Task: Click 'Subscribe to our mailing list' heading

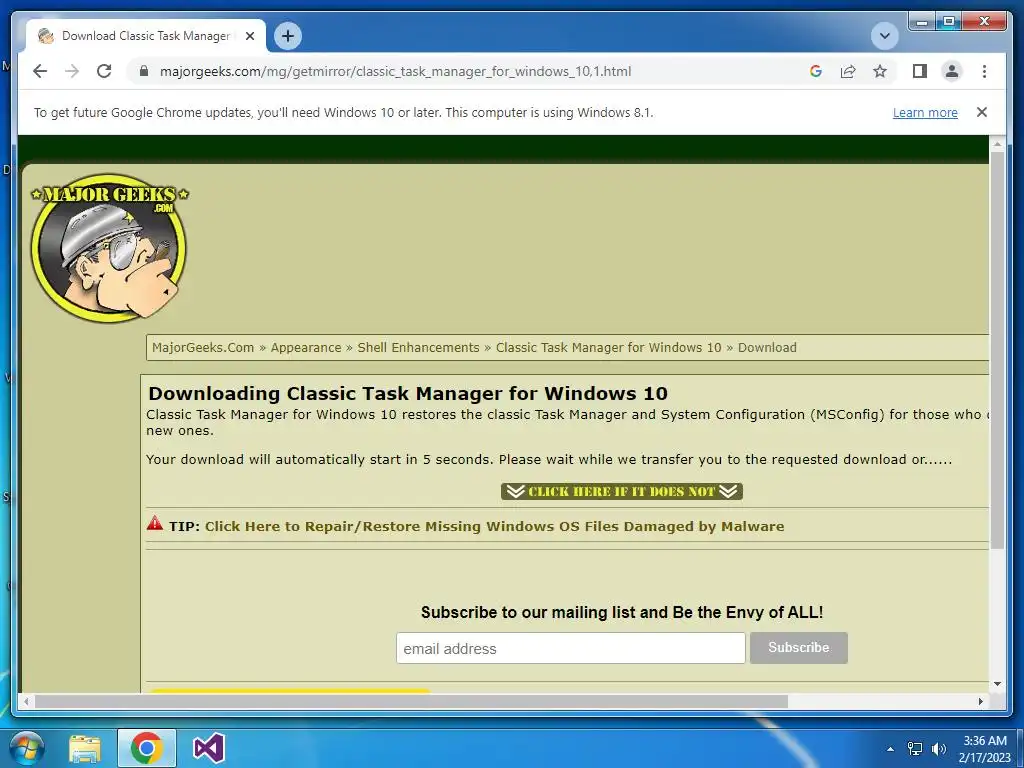Action: point(622,613)
